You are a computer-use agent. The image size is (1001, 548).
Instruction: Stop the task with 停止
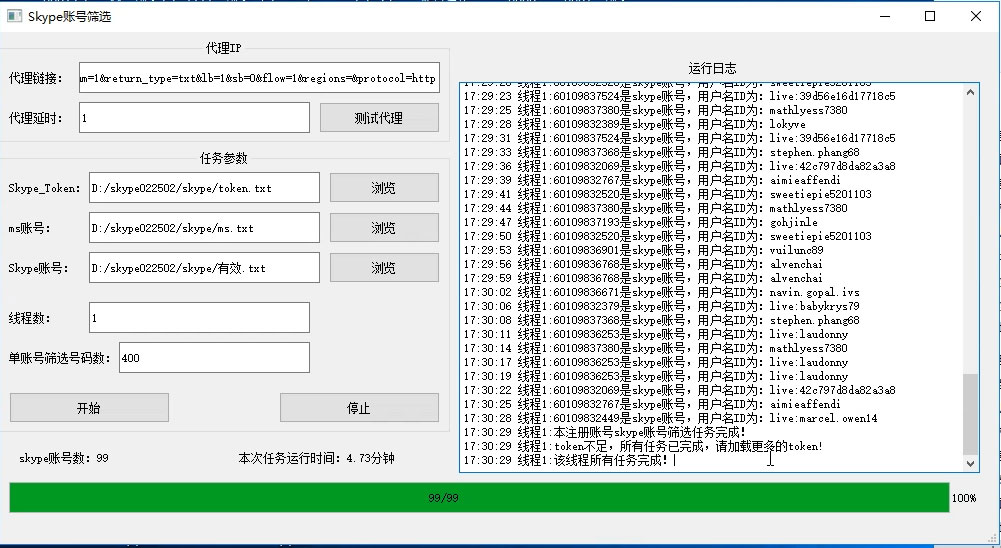[359, 407]
